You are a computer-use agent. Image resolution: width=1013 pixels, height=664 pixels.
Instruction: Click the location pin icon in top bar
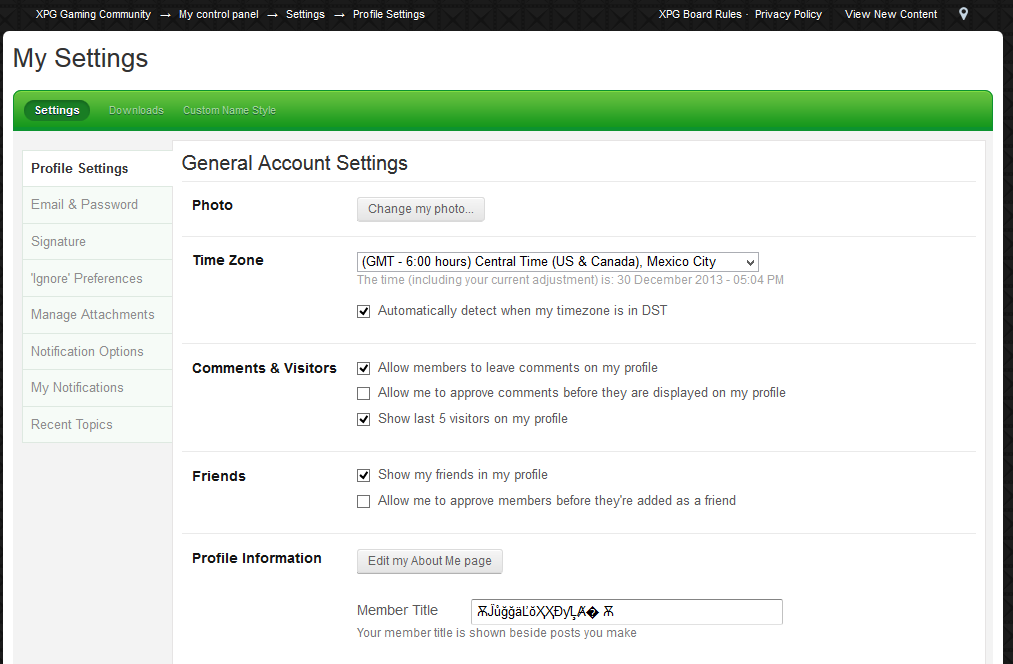pyautogui.click(x=963, y=14)
